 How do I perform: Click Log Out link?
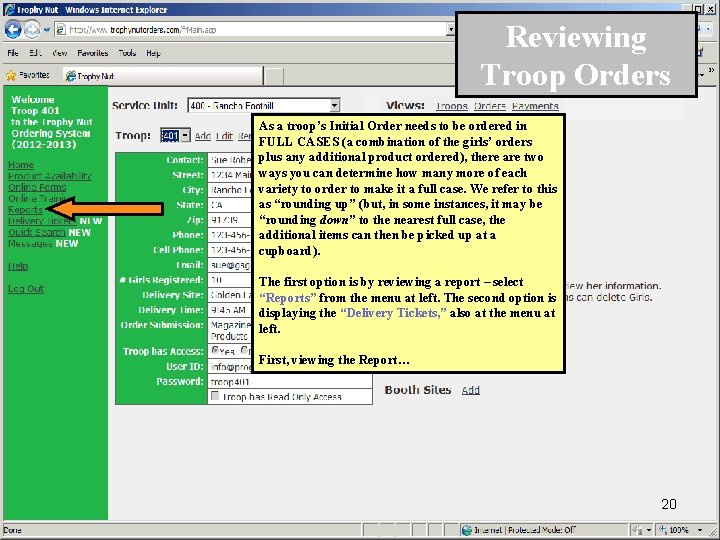(26, 289)
